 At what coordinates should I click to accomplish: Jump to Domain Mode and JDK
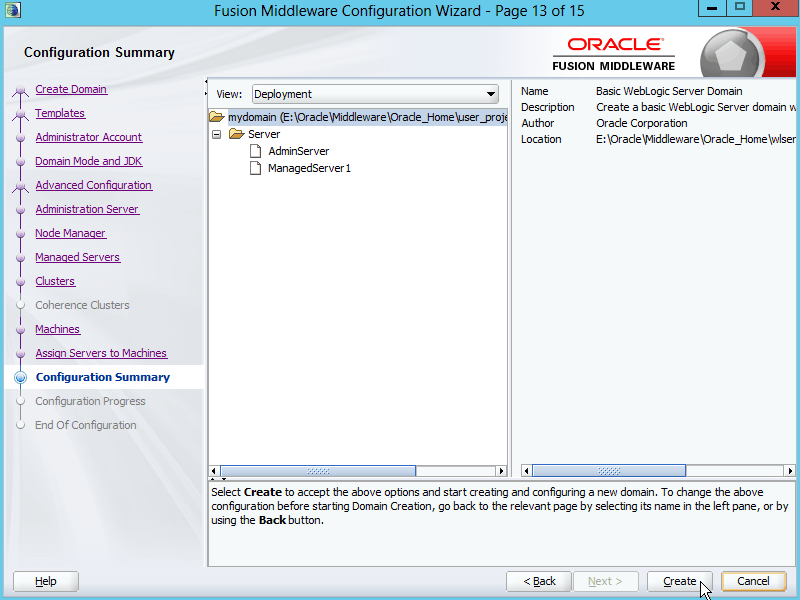pyautogui.click(x=88, y=161)
